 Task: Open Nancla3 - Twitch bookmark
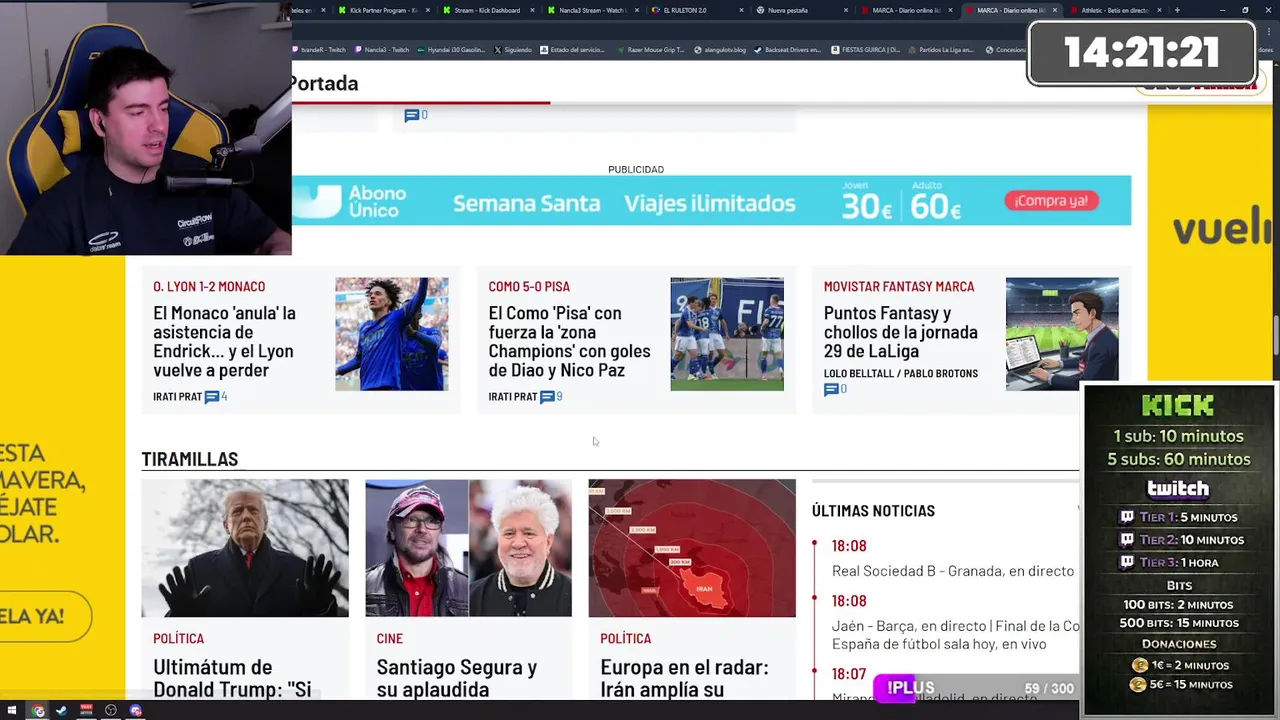[x=382, y=50]
